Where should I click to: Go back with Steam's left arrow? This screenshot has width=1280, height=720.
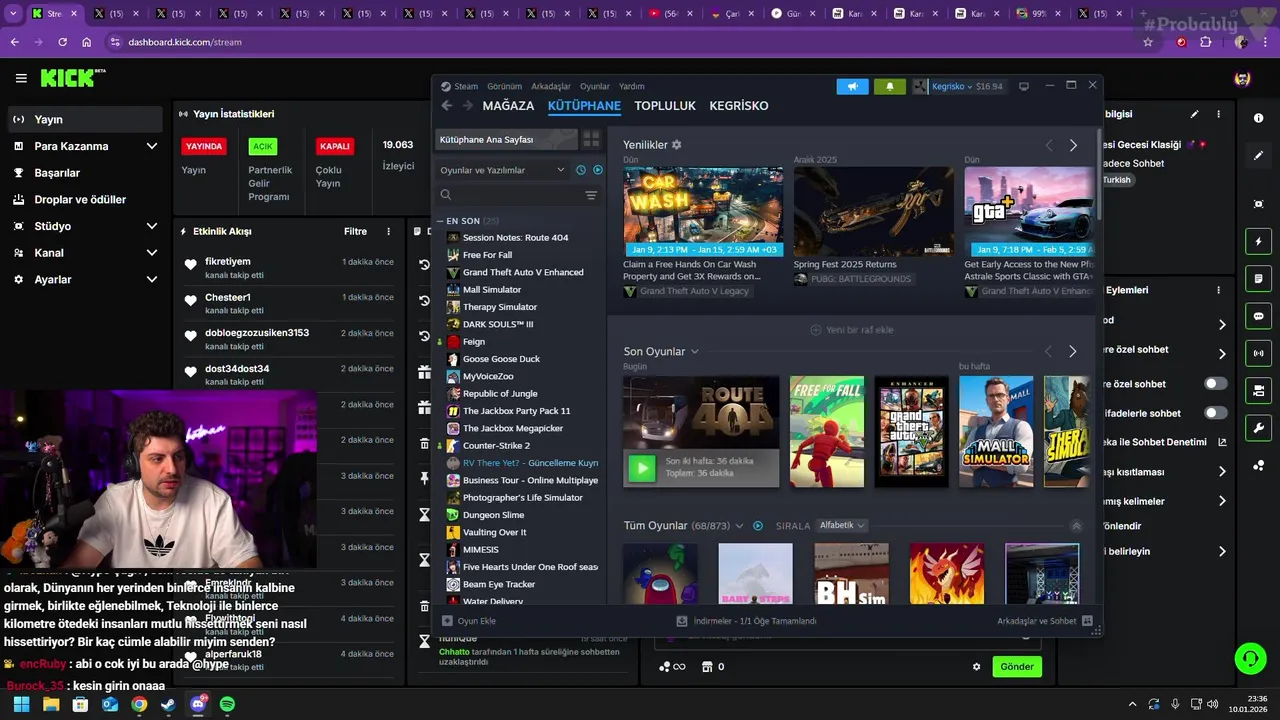click(x=447, y=106)
